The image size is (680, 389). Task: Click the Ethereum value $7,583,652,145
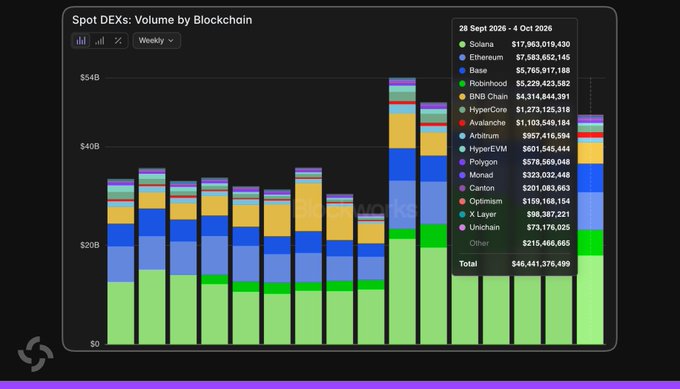(x=543, y=57)
